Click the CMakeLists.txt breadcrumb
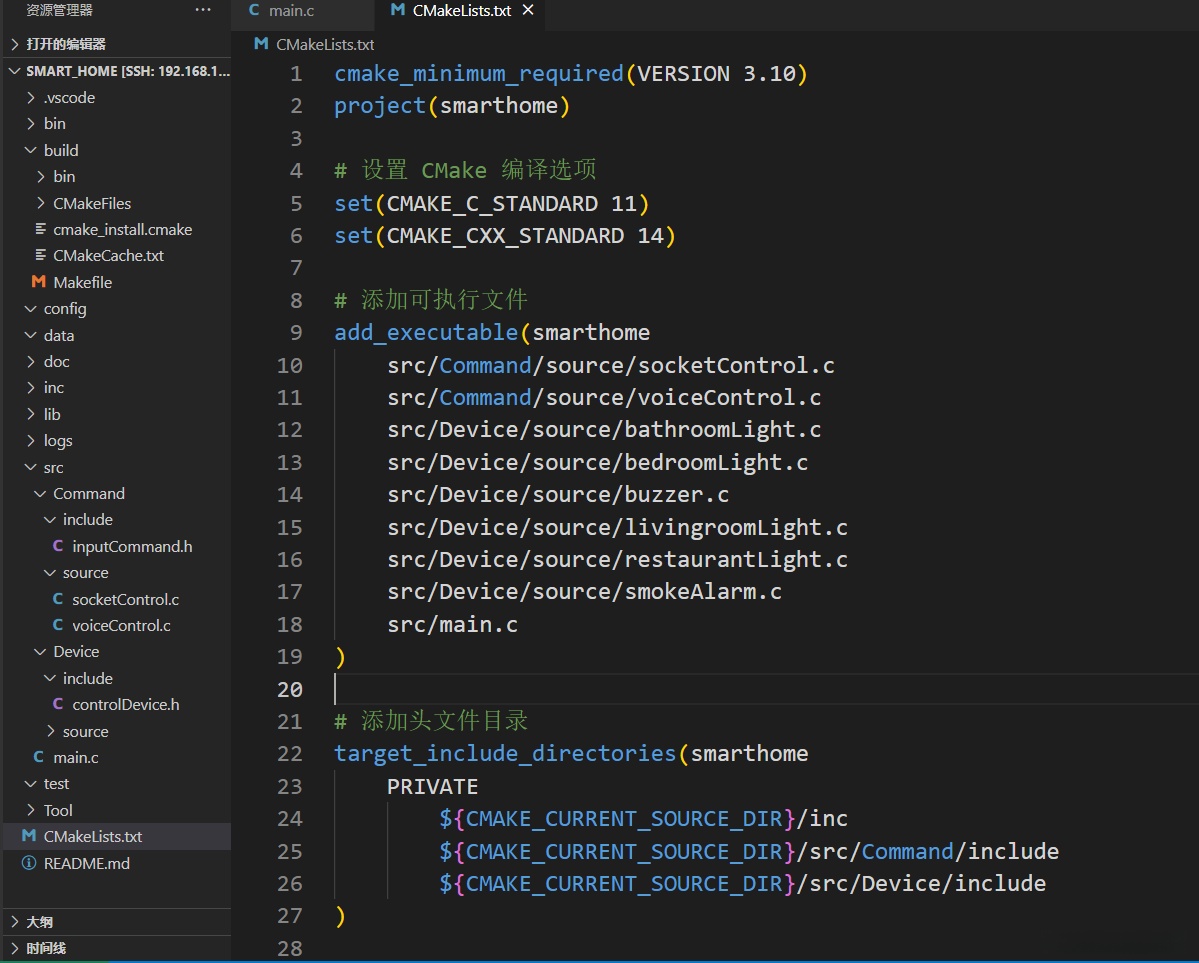1199x963 pixels. coord(324,44)
